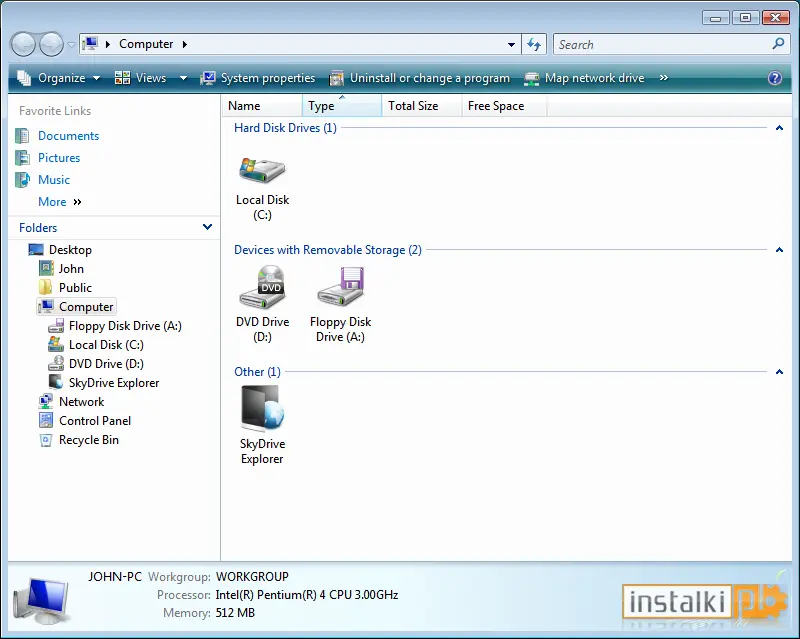Click Map network drive
This screenshot has height=639, width=800.
[585, 78]
